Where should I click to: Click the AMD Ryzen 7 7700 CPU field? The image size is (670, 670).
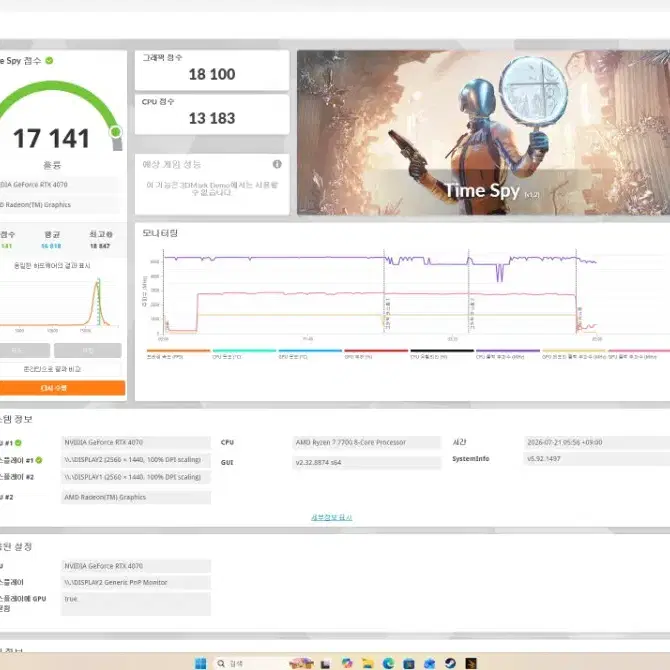(x=366, y=442)
